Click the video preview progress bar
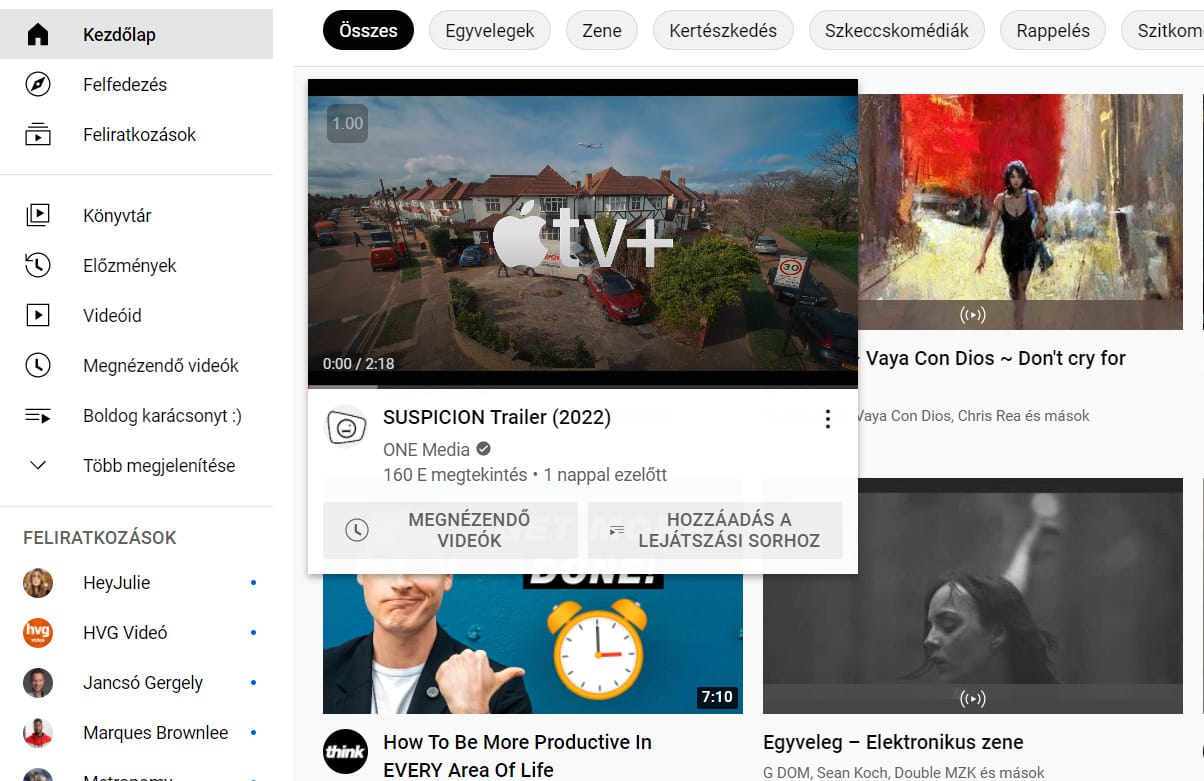The width and height of the screenshot is (1204, 781). pyautogui.click(x=583, y=385)
